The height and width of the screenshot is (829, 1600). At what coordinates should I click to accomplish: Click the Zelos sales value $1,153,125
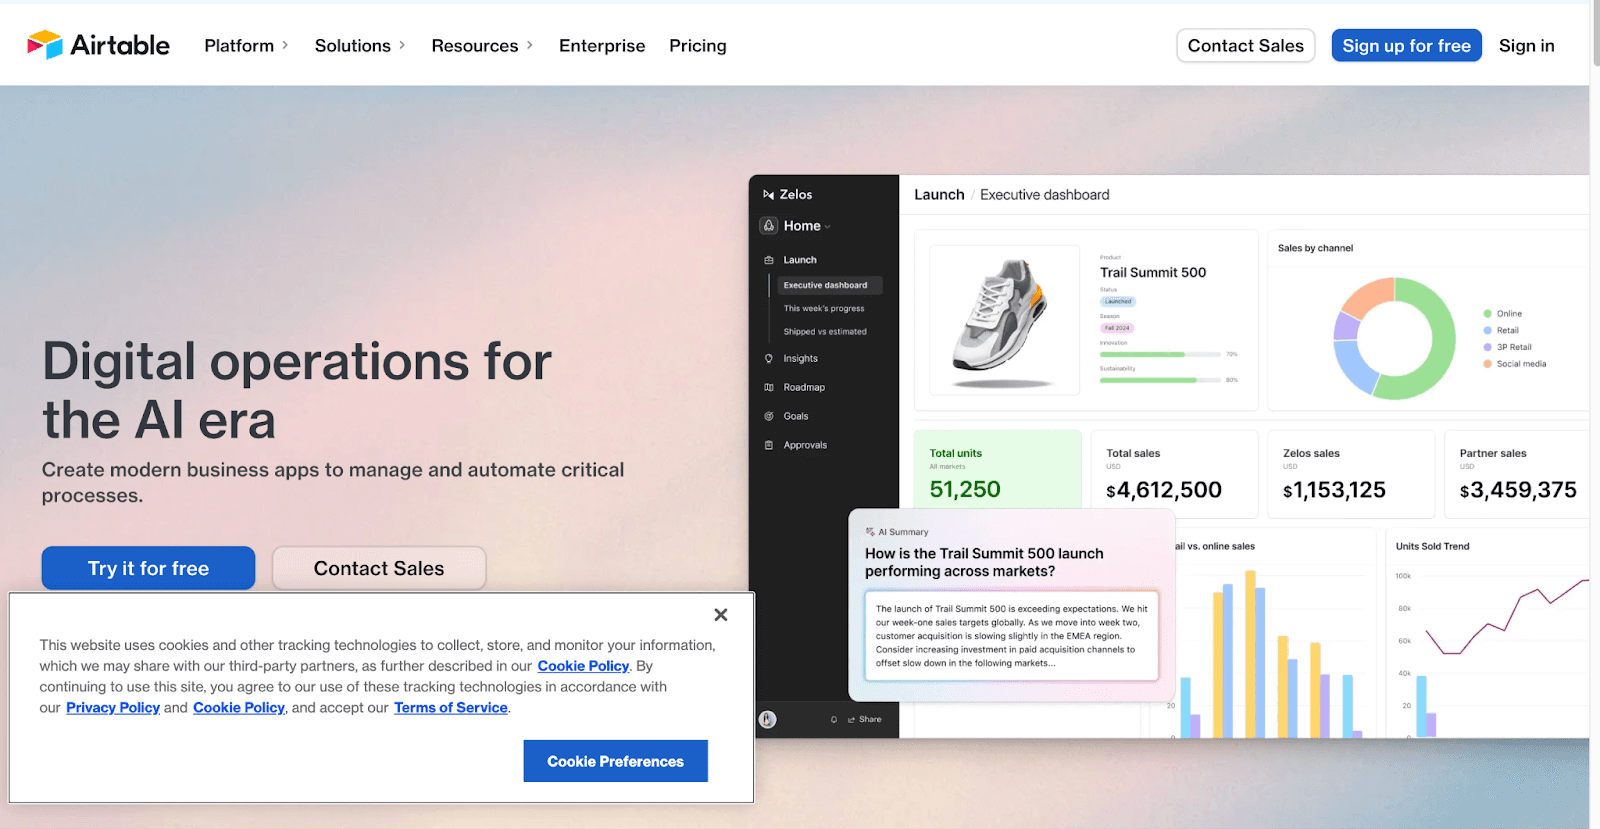(1334, 490)
